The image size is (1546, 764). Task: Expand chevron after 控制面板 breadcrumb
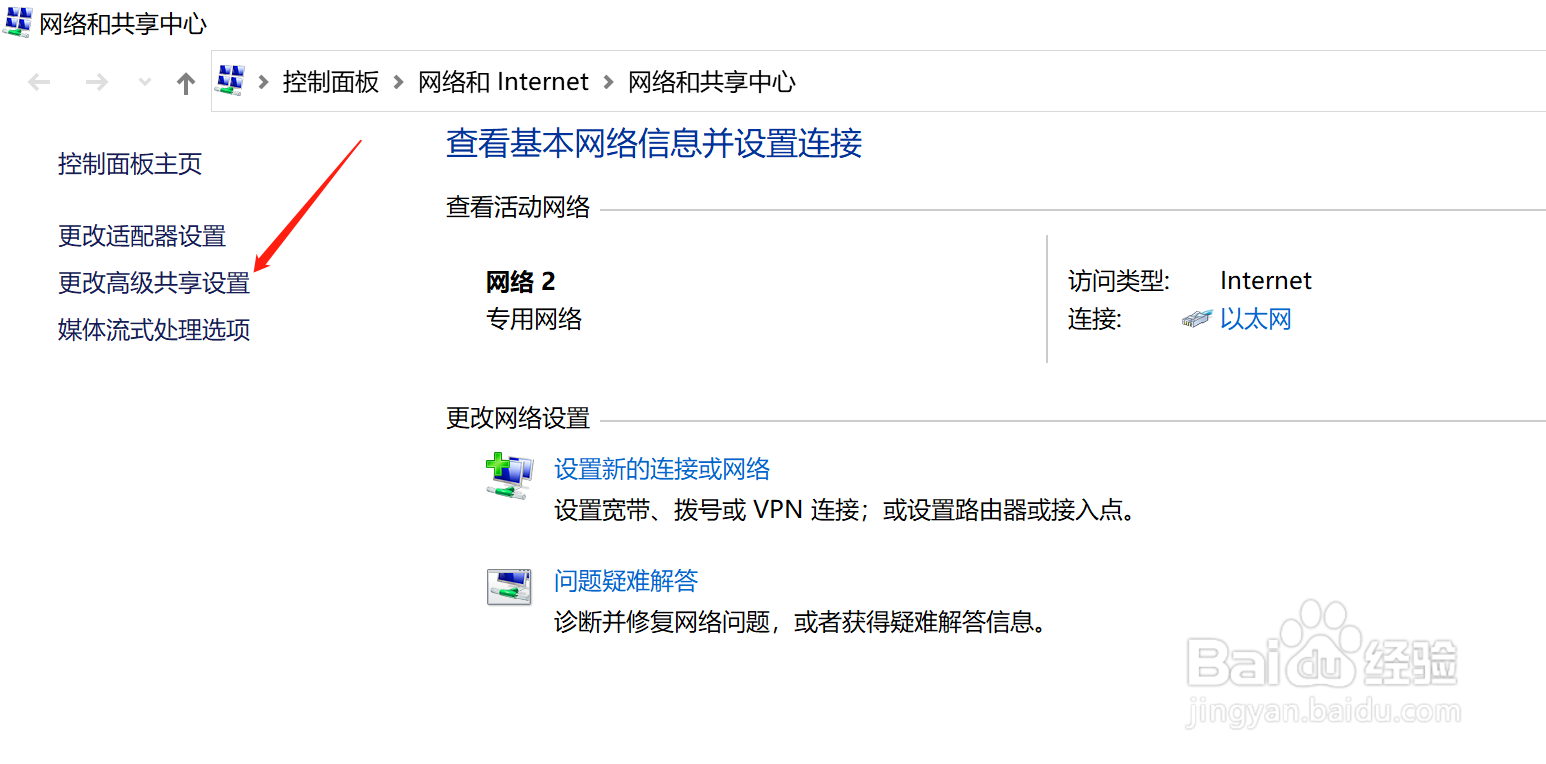tap(399, 82)
